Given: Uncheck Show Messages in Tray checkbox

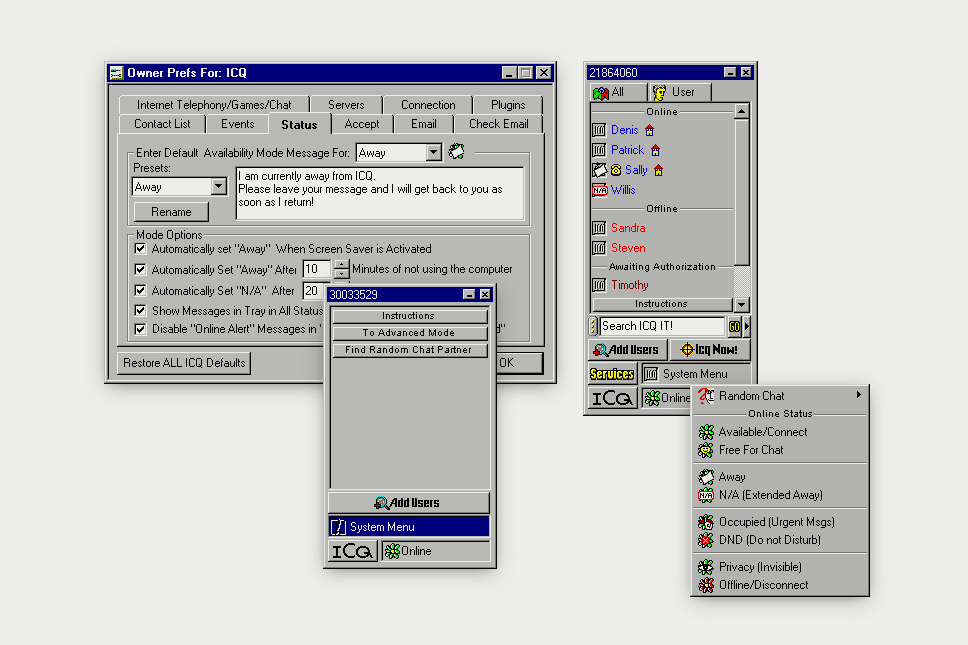Looking at the screenshot, I should click(141, 311).
